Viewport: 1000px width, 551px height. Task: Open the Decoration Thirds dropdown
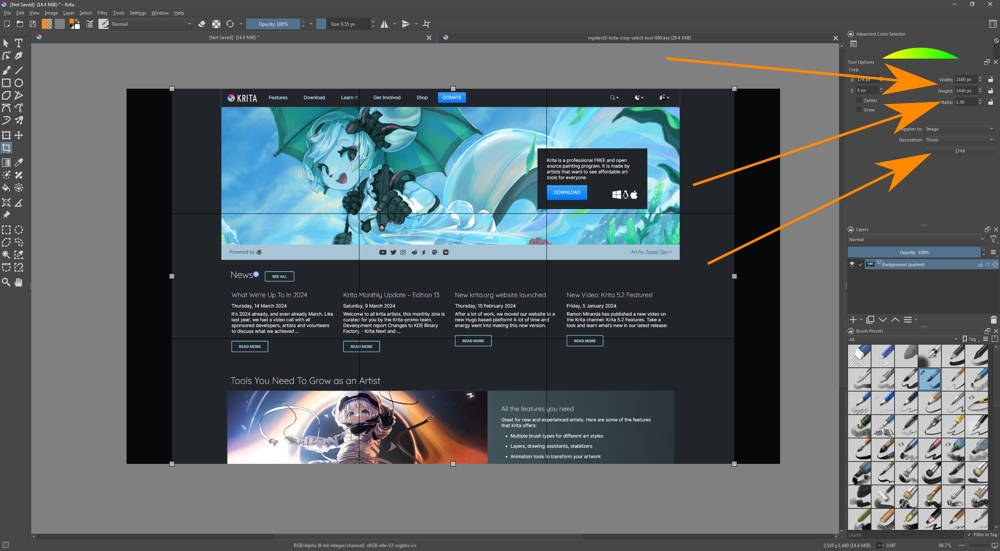[x=959, y=140]
